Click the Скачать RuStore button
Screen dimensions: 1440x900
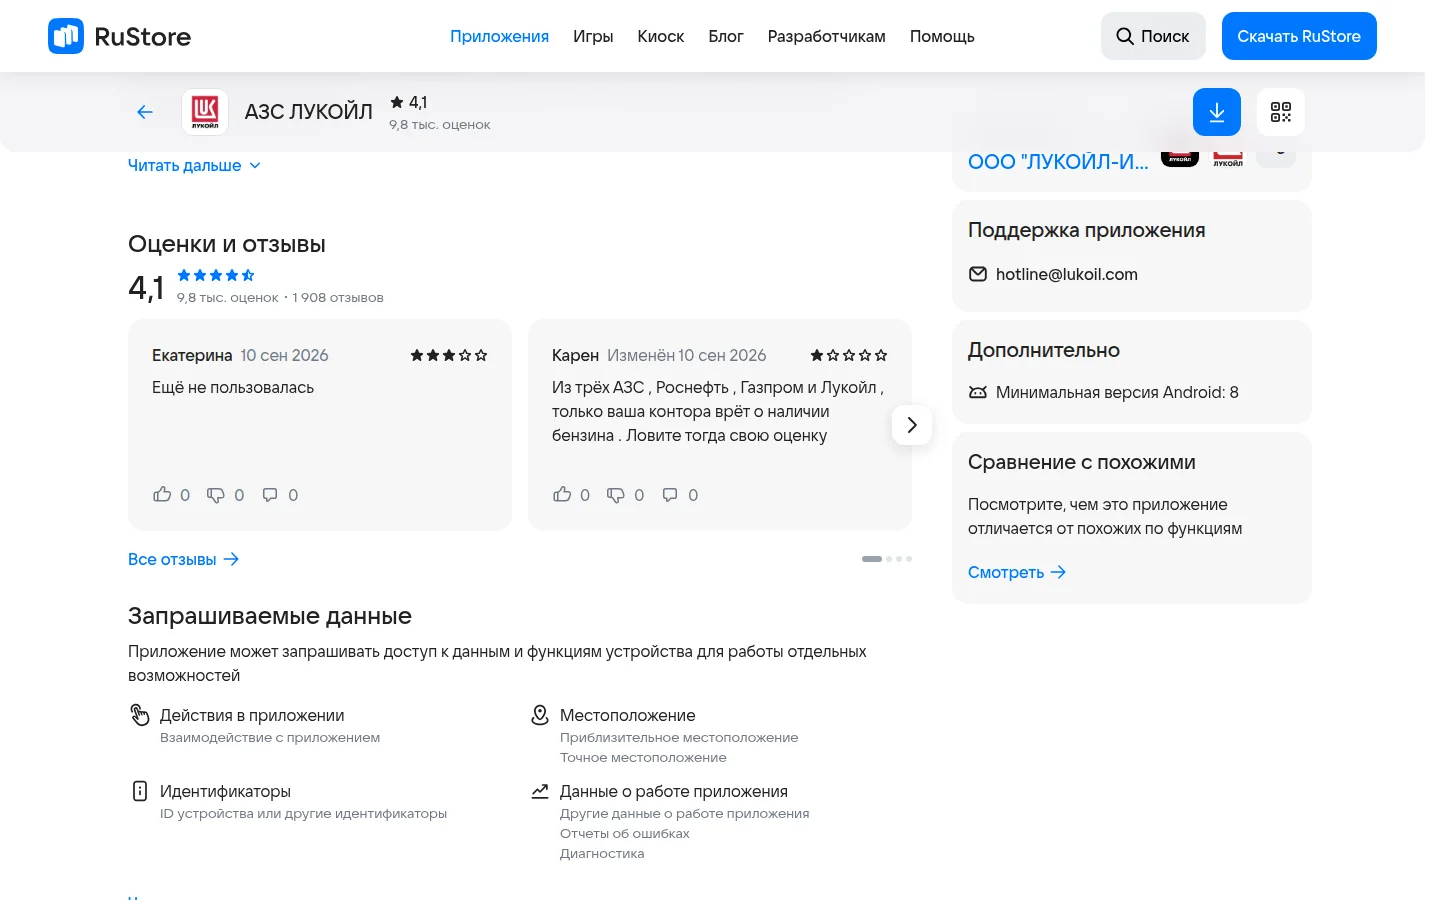coord(1299,36)
